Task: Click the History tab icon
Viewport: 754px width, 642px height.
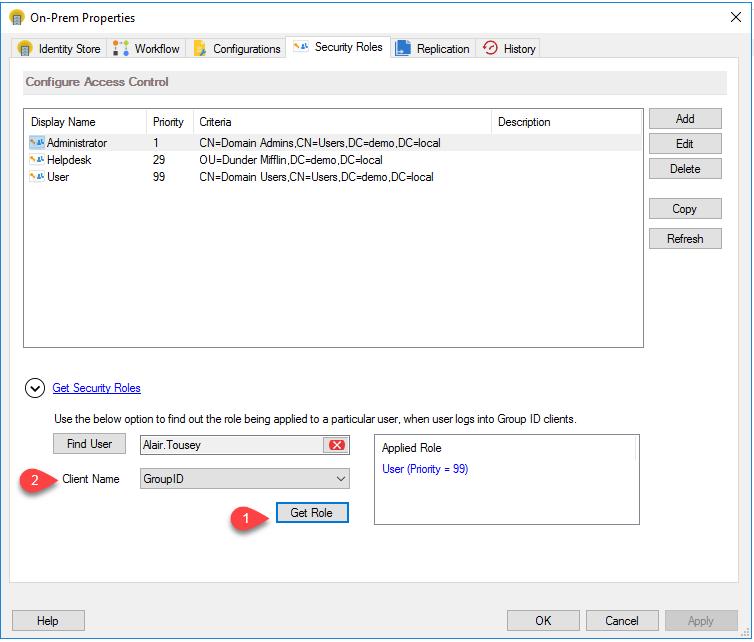Action: tap(490, 48)
